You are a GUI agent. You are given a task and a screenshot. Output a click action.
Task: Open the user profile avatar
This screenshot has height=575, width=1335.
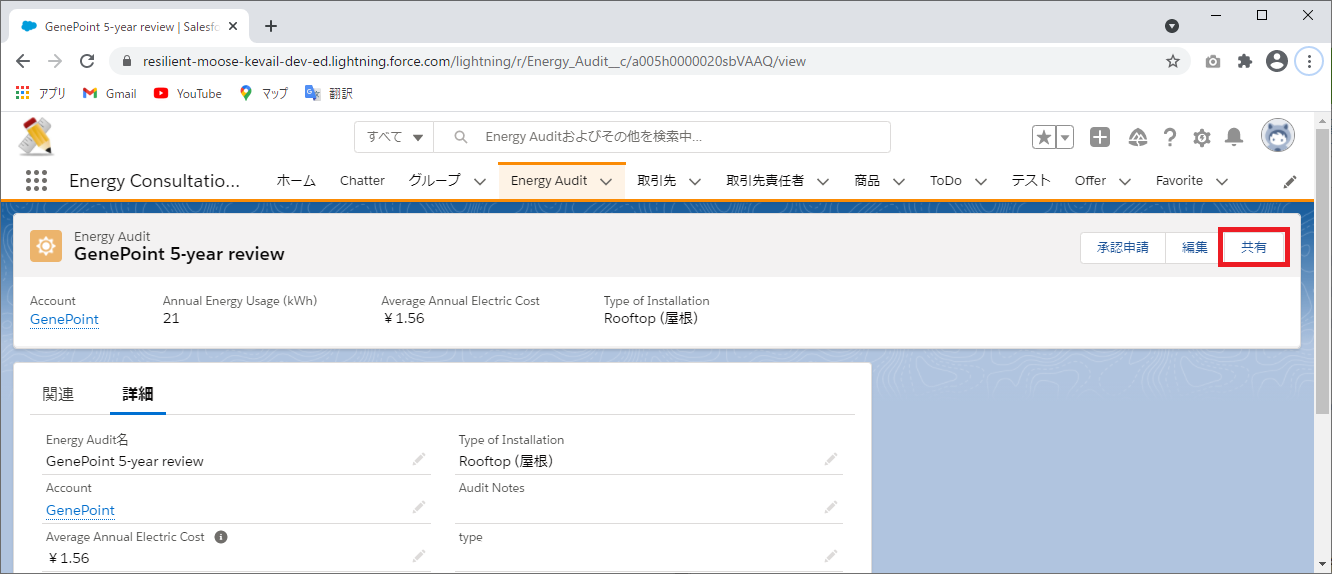(x=1277, y=136)
